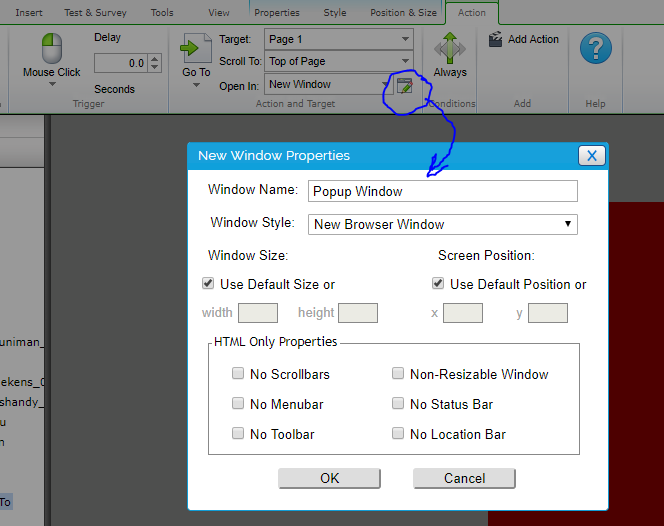The width and height of the screenshot is (664, 526).
Task: Switch to the Properties tab
Action: point(277,13)
